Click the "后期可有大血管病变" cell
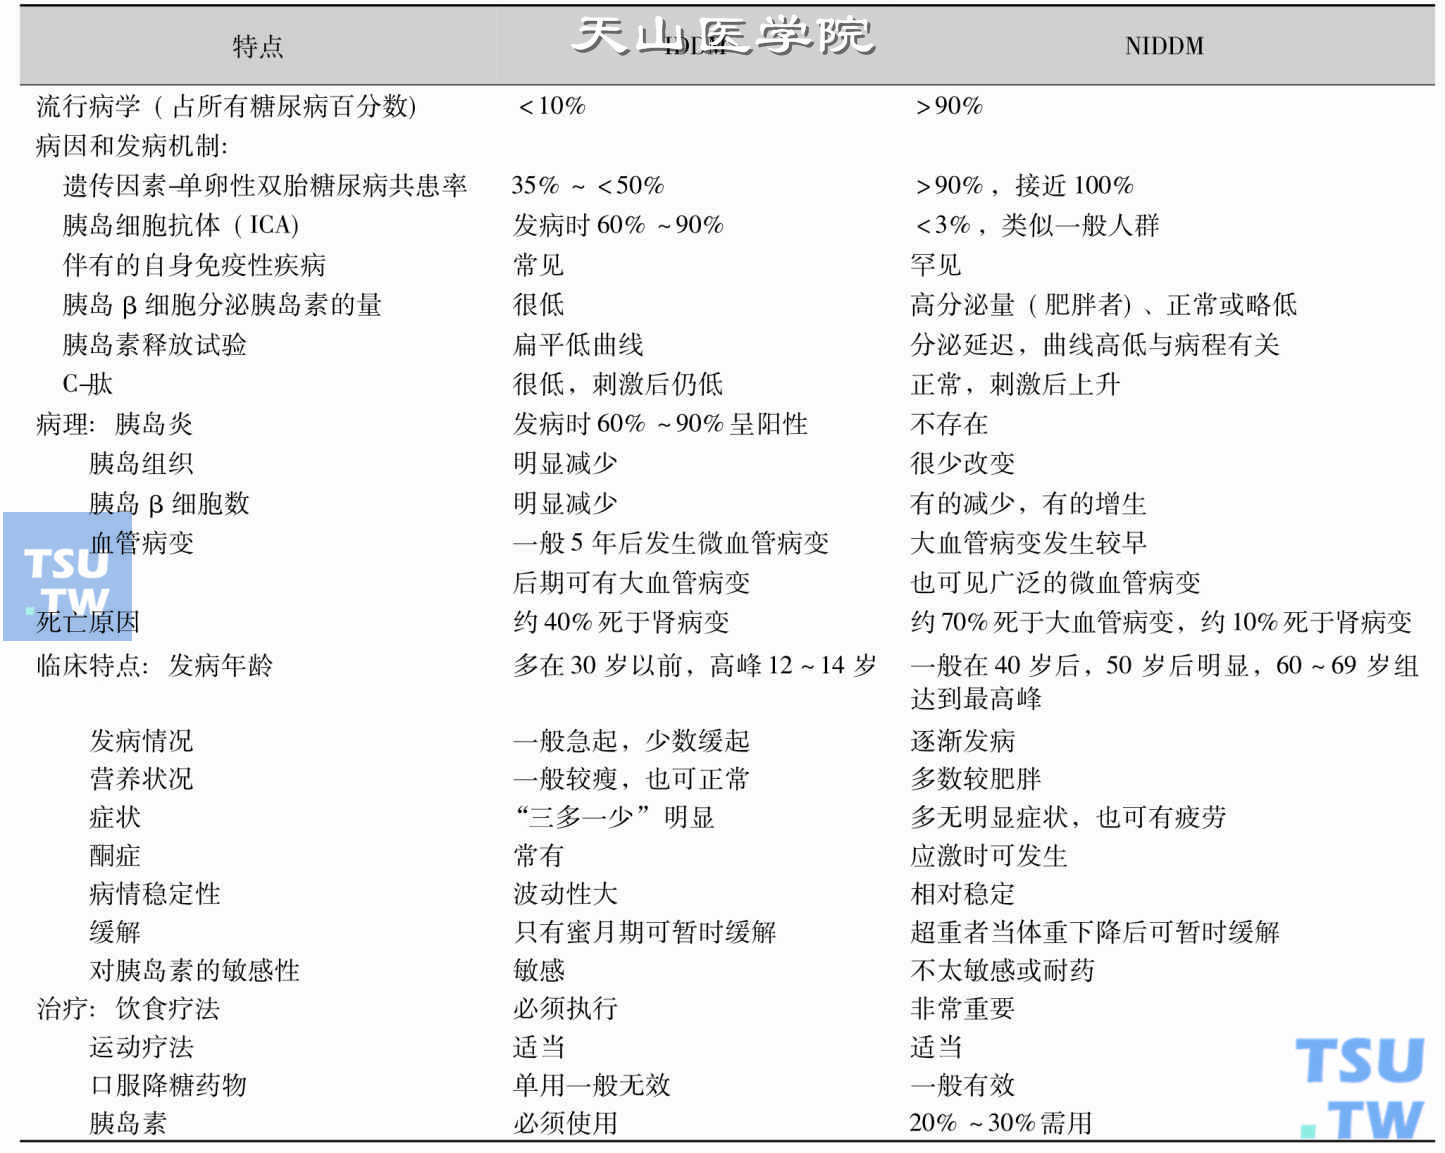This screenshot has height=1153, width=1445. pyautogui.click(x=631, y=583)
